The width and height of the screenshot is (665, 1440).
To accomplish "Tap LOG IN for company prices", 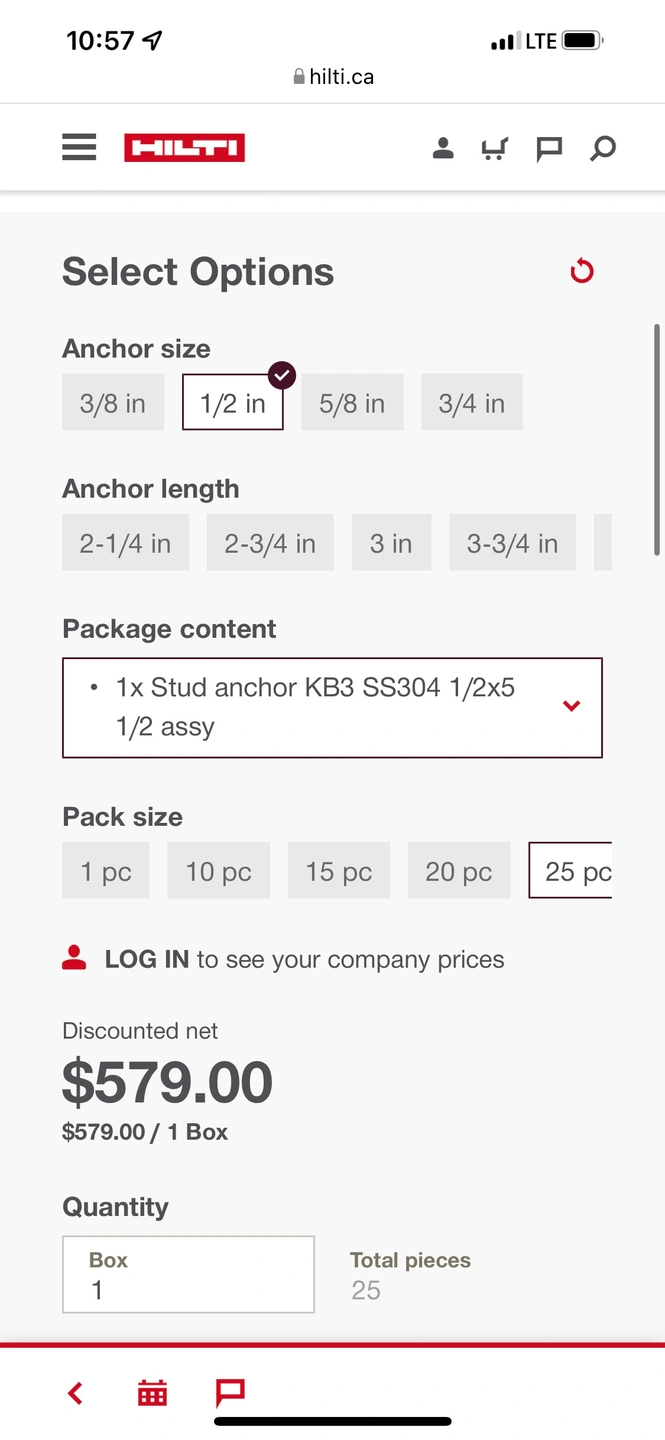I will tap(146, 960).
